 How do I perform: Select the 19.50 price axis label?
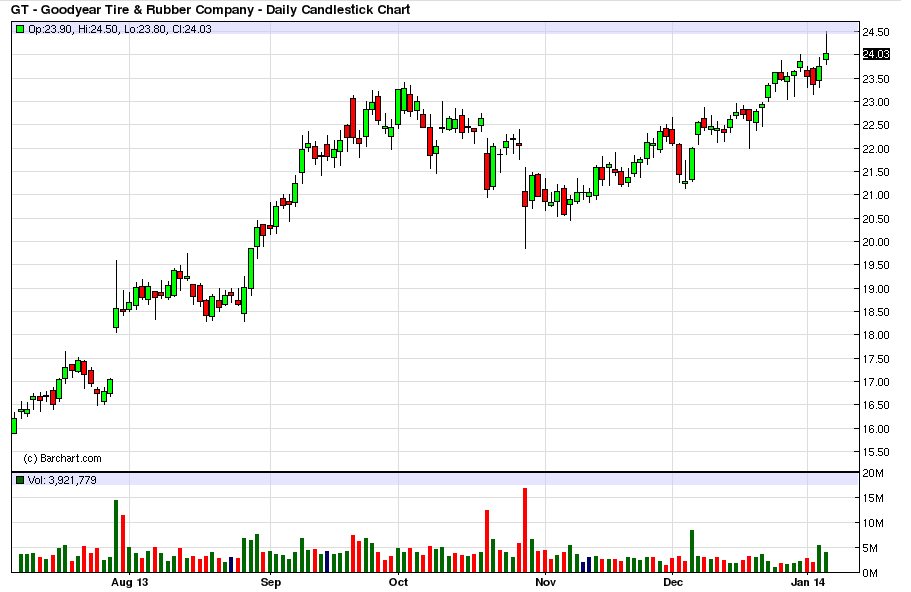click(x=876, y=265)
